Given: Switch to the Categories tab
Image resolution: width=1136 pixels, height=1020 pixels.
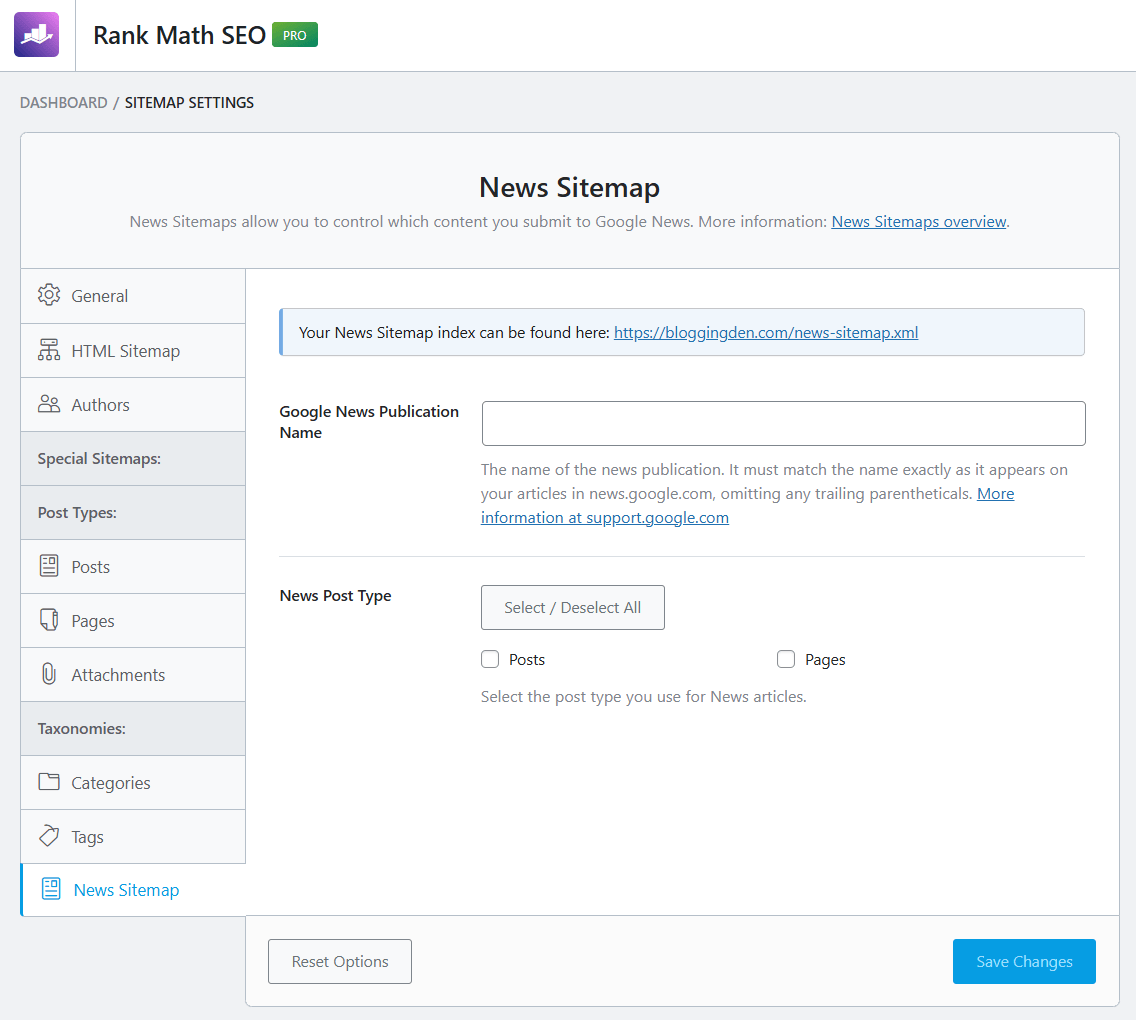Looking at the screenshot, I should click(x=133, y=782).
